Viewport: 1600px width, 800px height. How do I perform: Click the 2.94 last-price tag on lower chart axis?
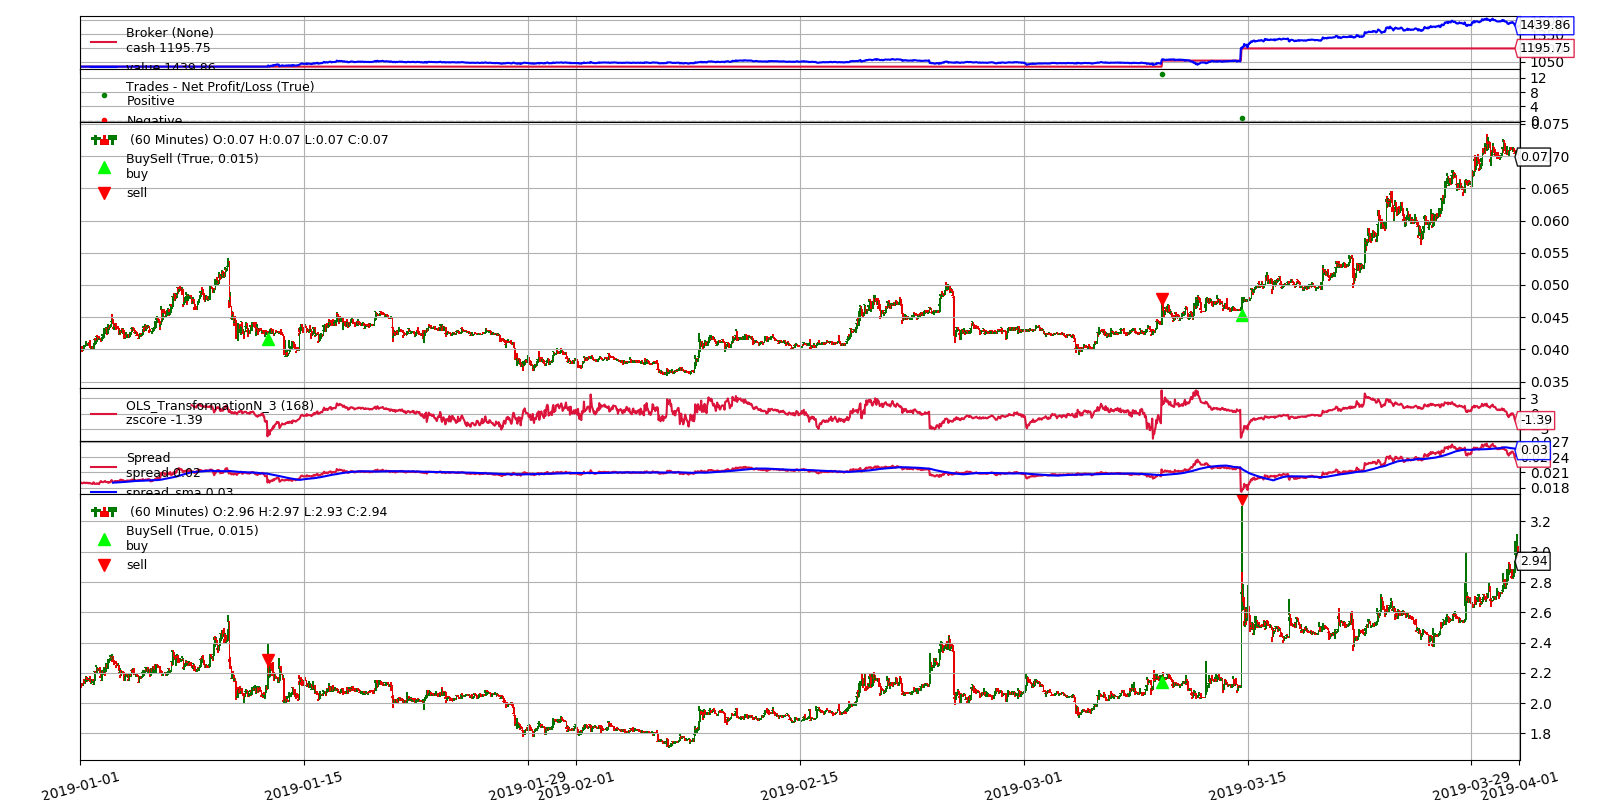point(1534,561)
